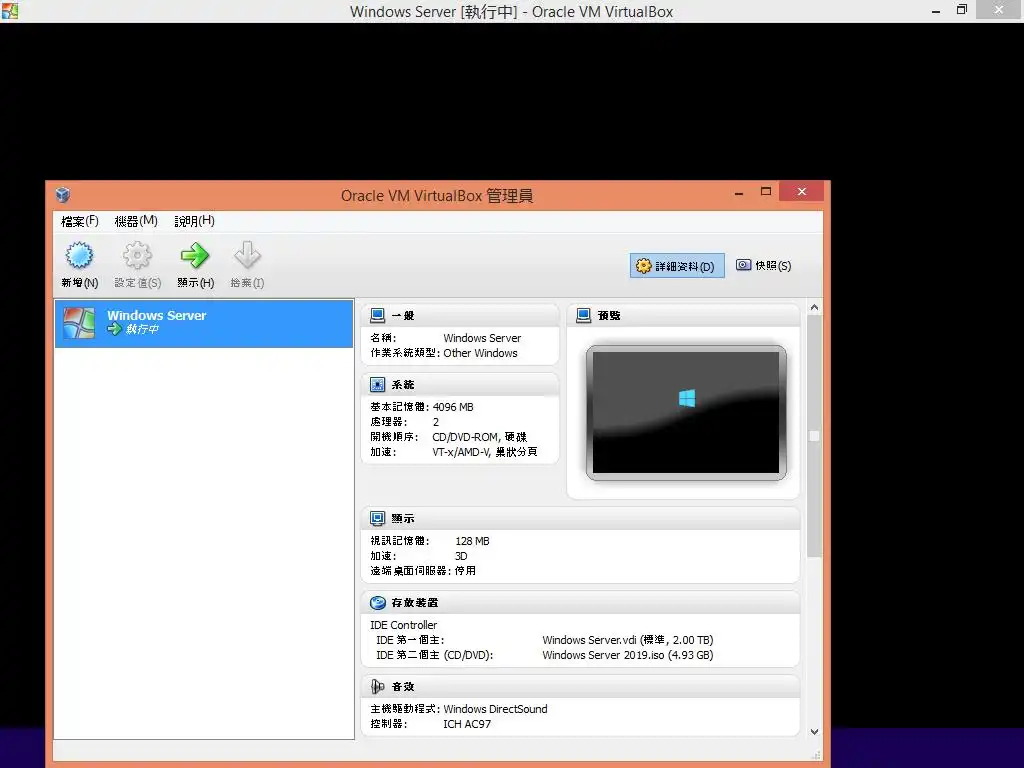Click the 'Windows Server 2019.iso' entry
This screenshot has width=1024, height=768.
coord(628,655)
